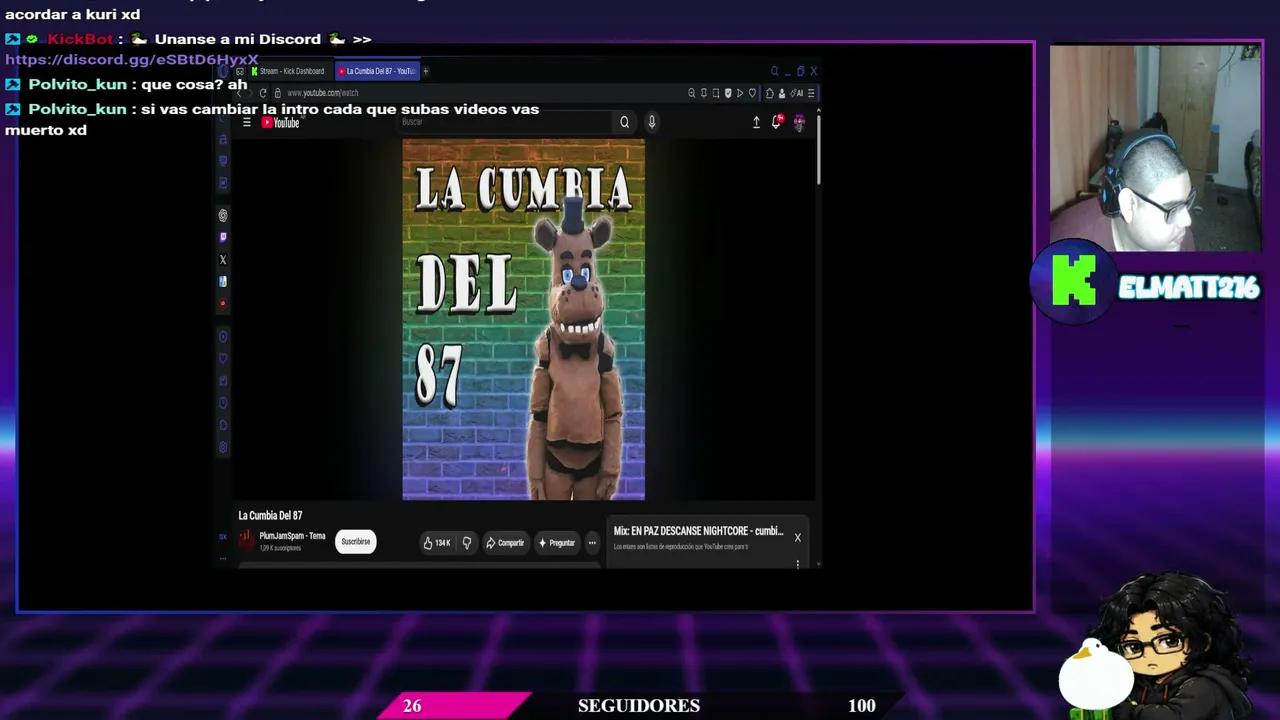The width and height of the screenshot is (1280, 720).
Task: Start voice search with the microphone icon
Action: pyautogui.click(x=651, y=122)
